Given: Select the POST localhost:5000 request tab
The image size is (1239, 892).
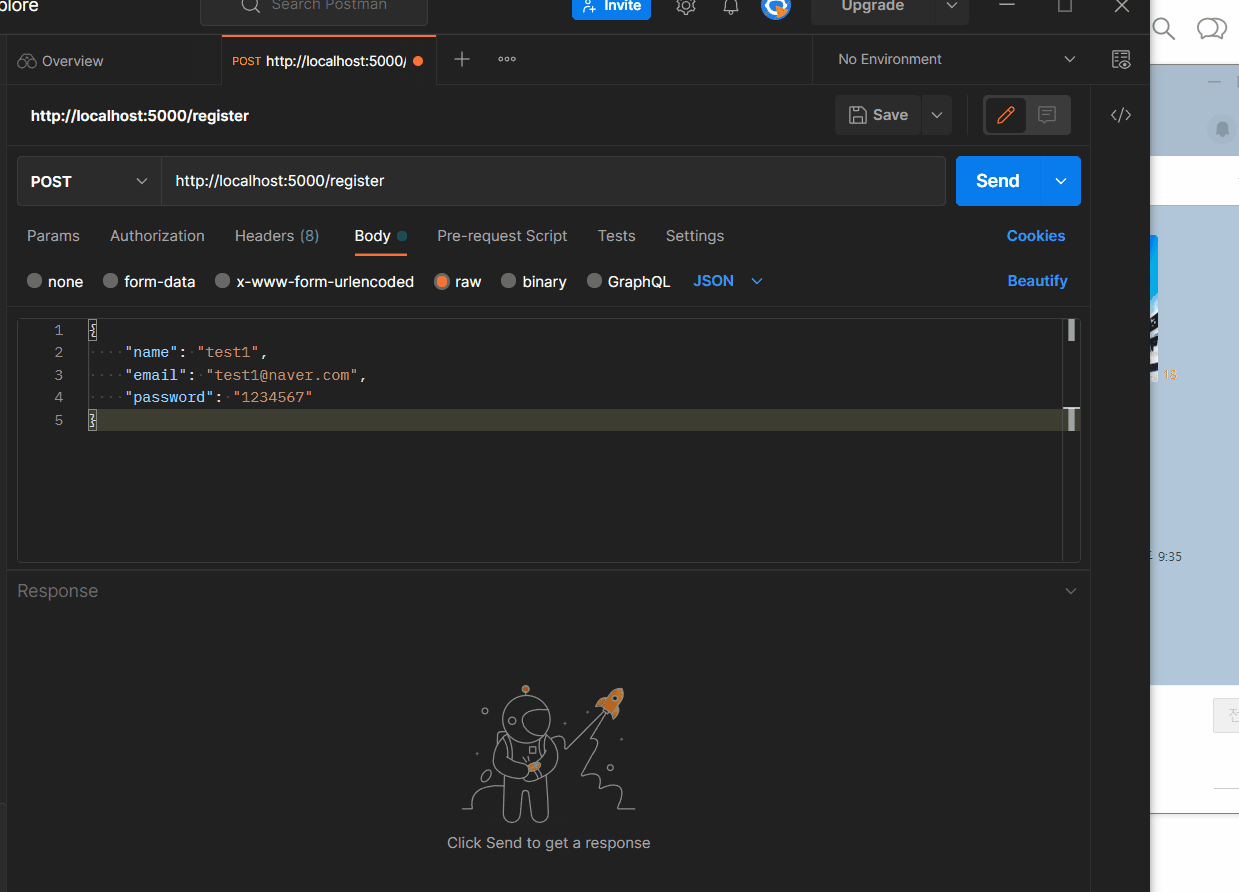Looking at the screenshot, I should pyautogui.click(x=328, y=61).
